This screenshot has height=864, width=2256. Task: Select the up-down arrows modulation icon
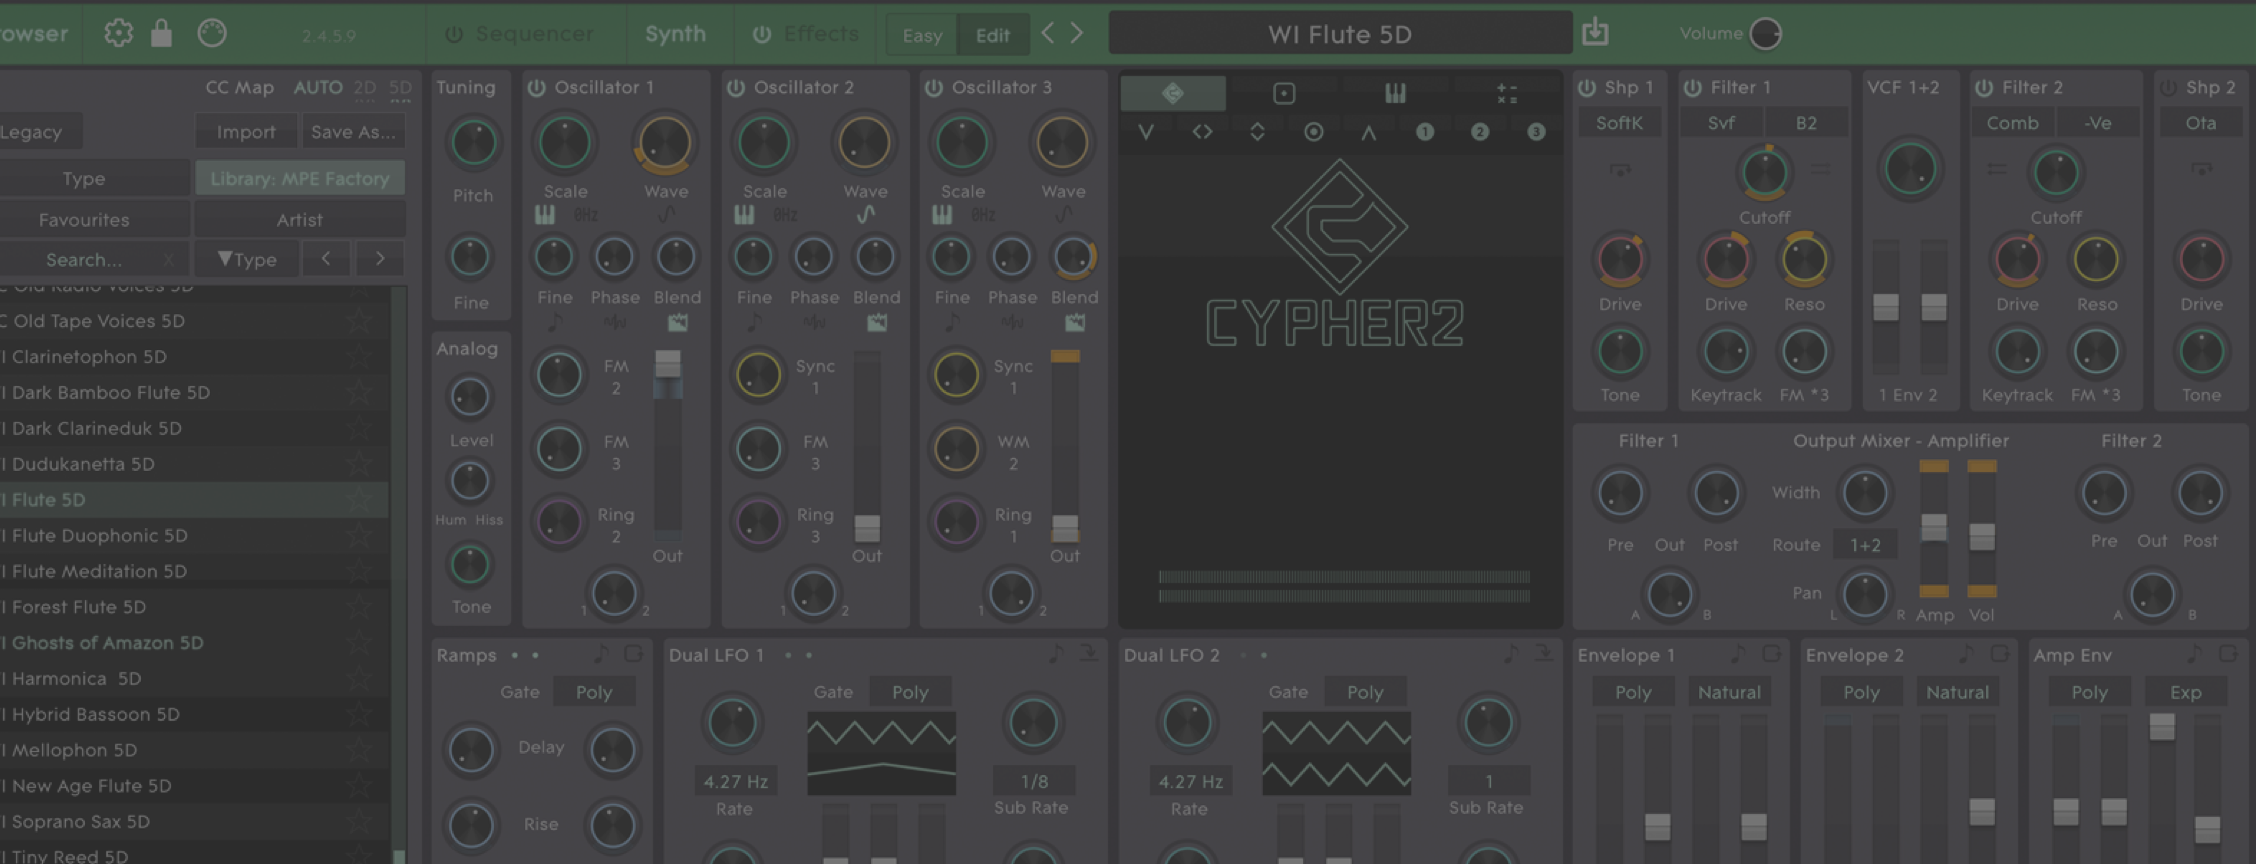point(1257,131)
